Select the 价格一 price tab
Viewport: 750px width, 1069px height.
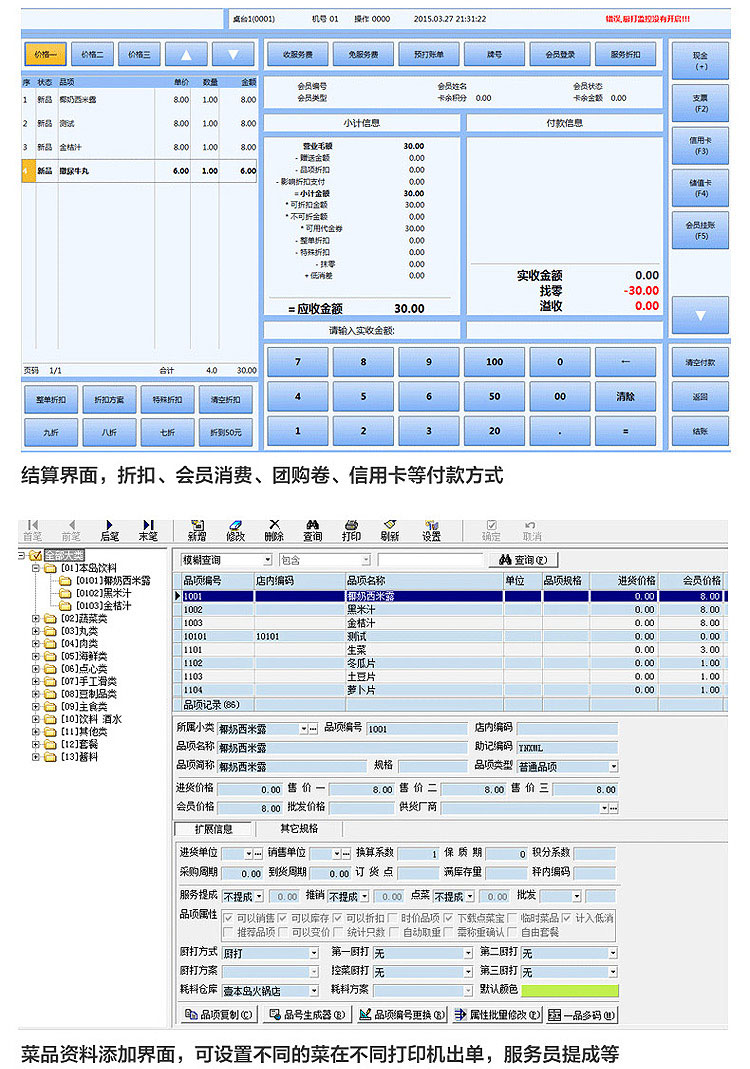point(46,55)
